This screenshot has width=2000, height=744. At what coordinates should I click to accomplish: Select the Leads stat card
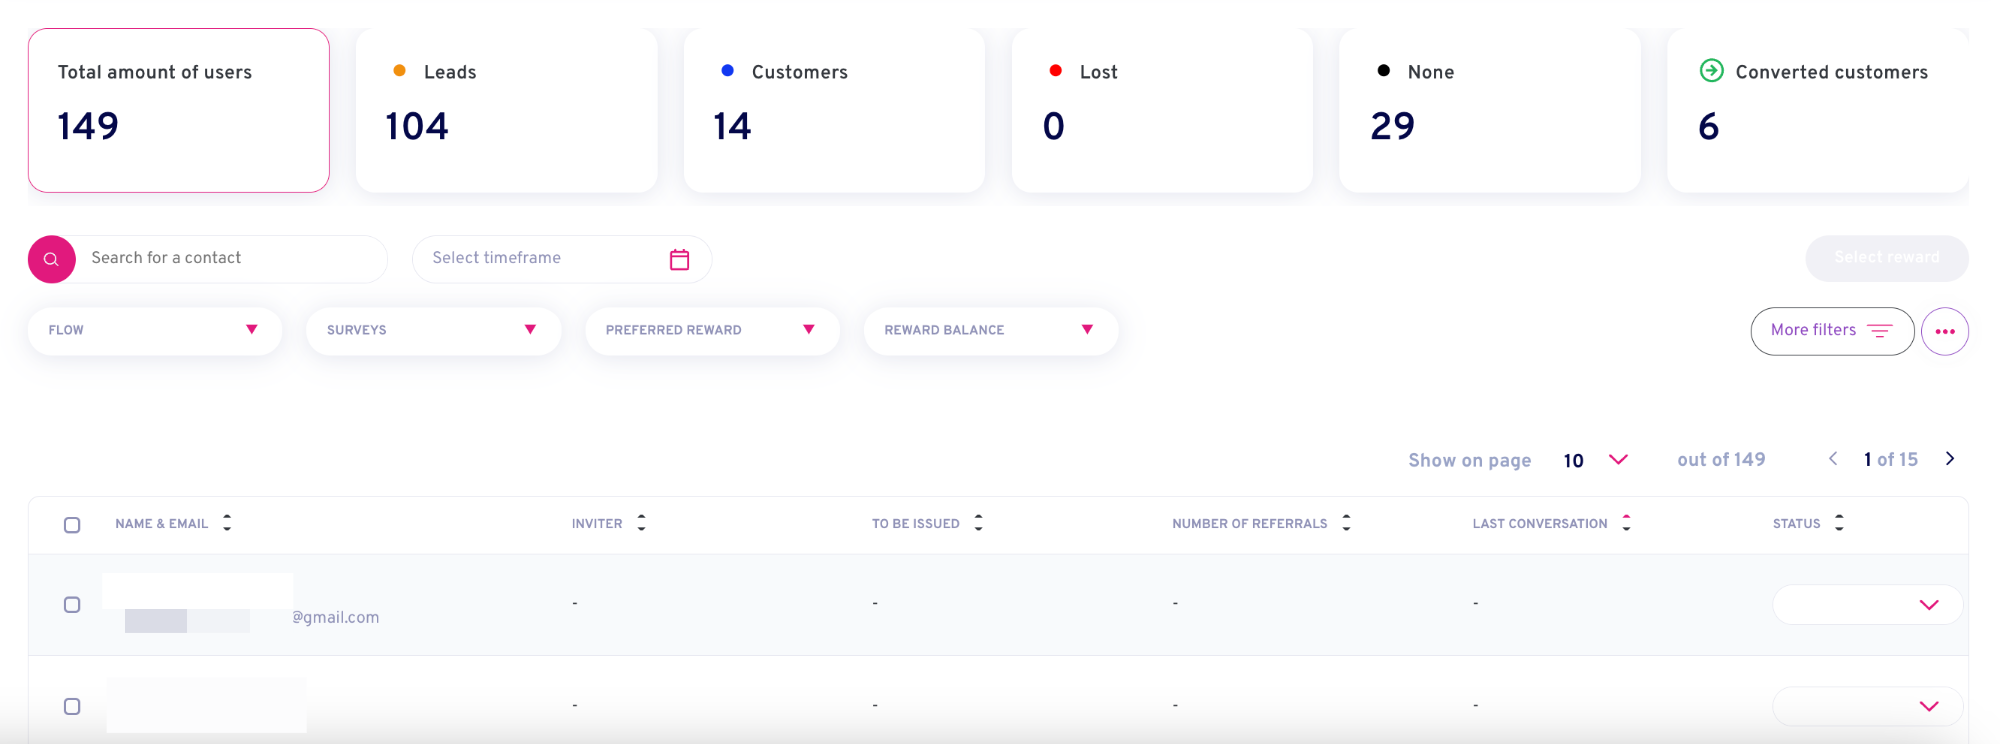coord(507,110)
